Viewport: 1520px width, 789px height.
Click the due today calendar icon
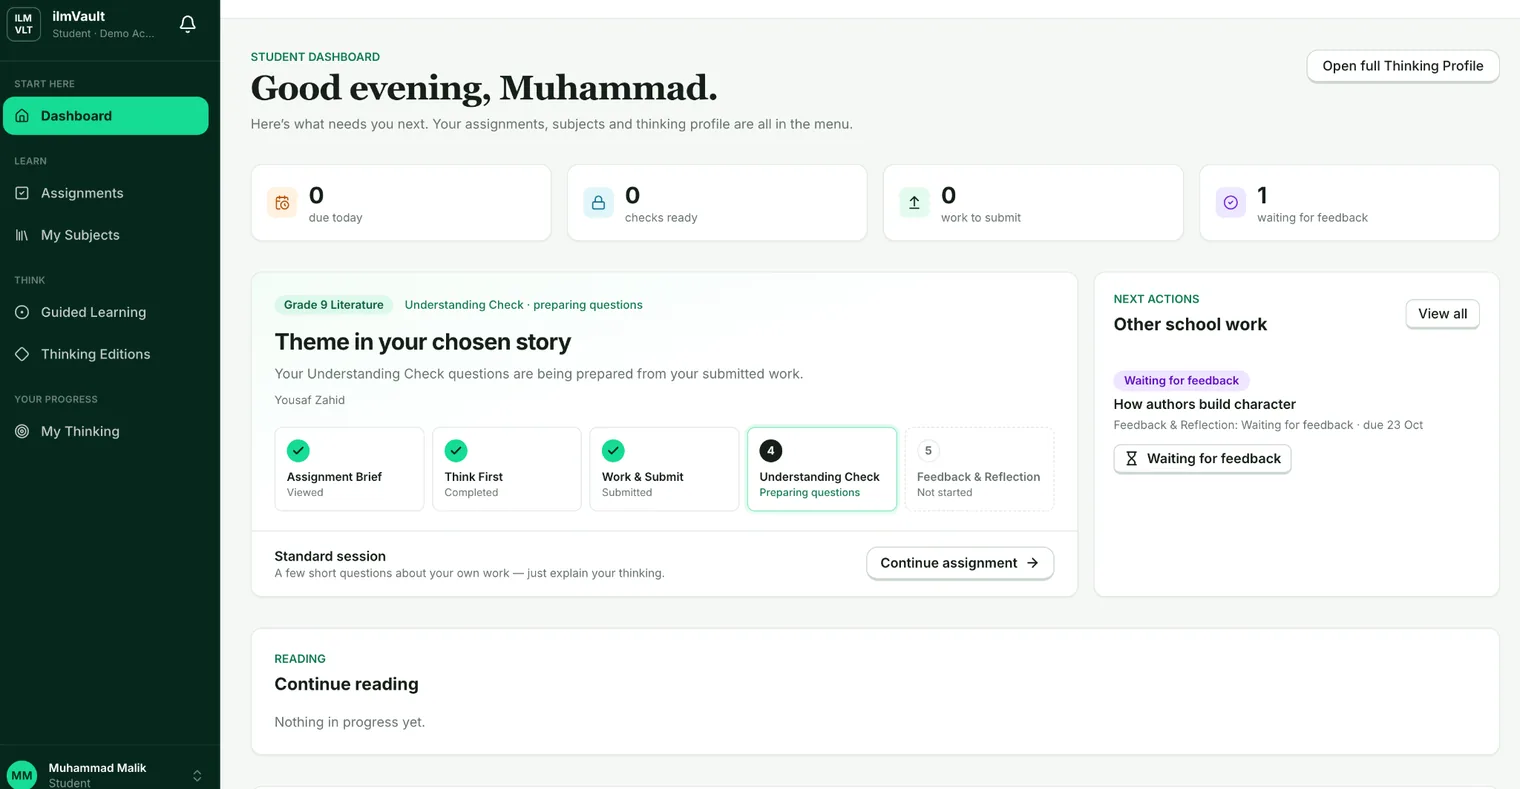282,203
